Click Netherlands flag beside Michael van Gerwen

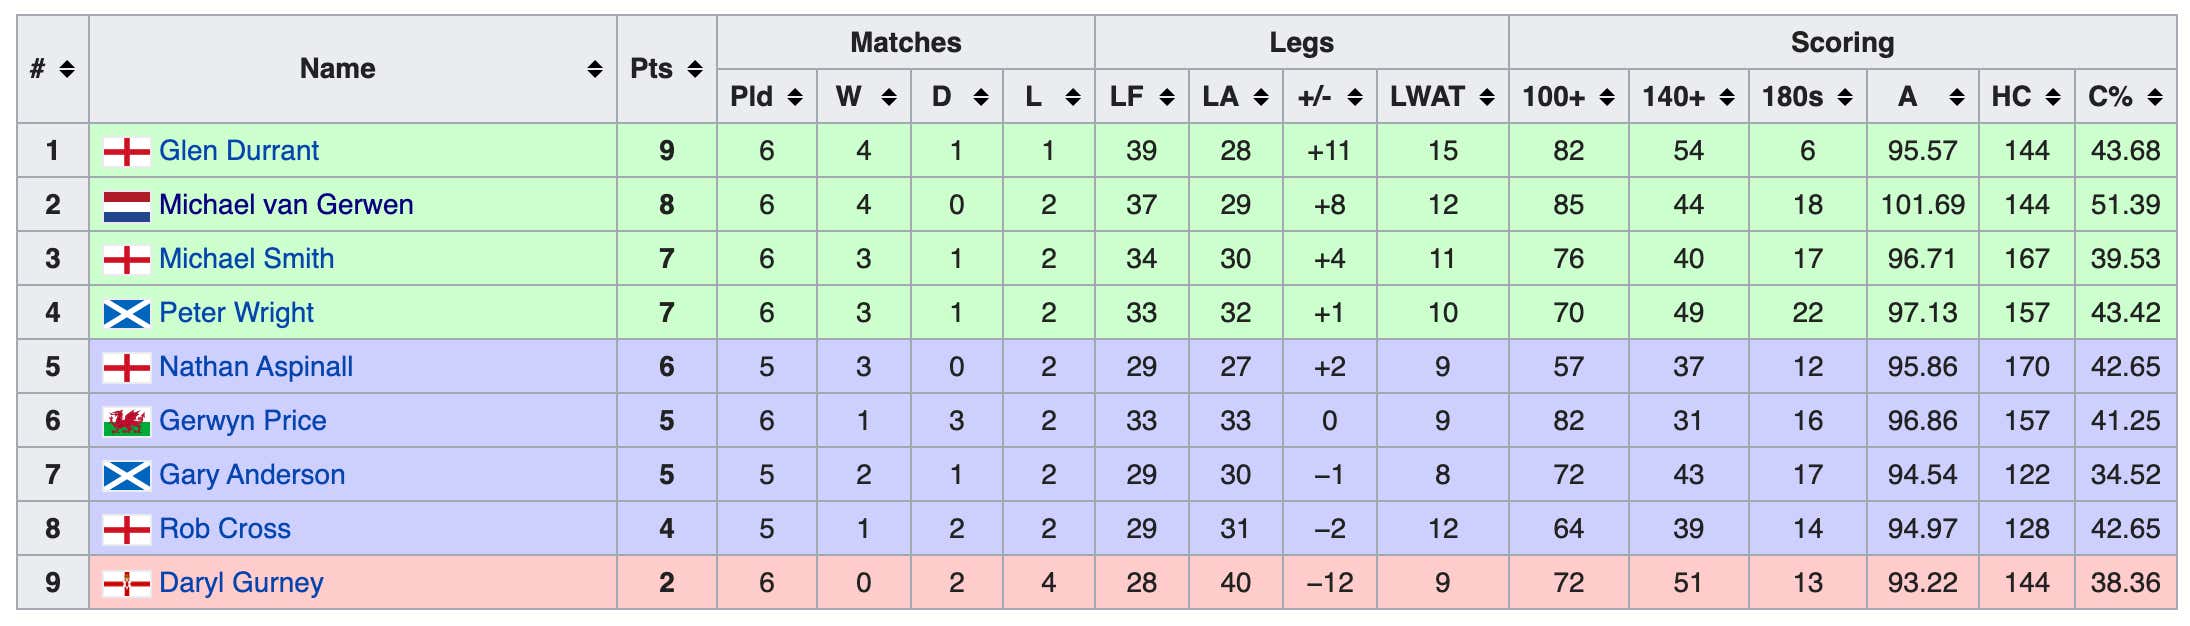[x=127, y=206]
